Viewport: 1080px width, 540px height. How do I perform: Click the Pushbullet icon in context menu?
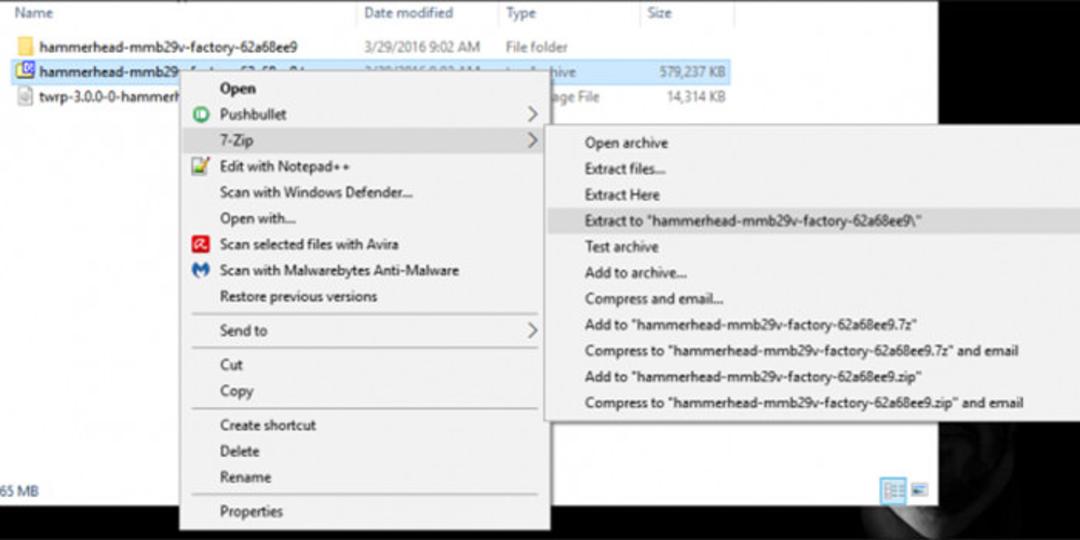[200, 114]
